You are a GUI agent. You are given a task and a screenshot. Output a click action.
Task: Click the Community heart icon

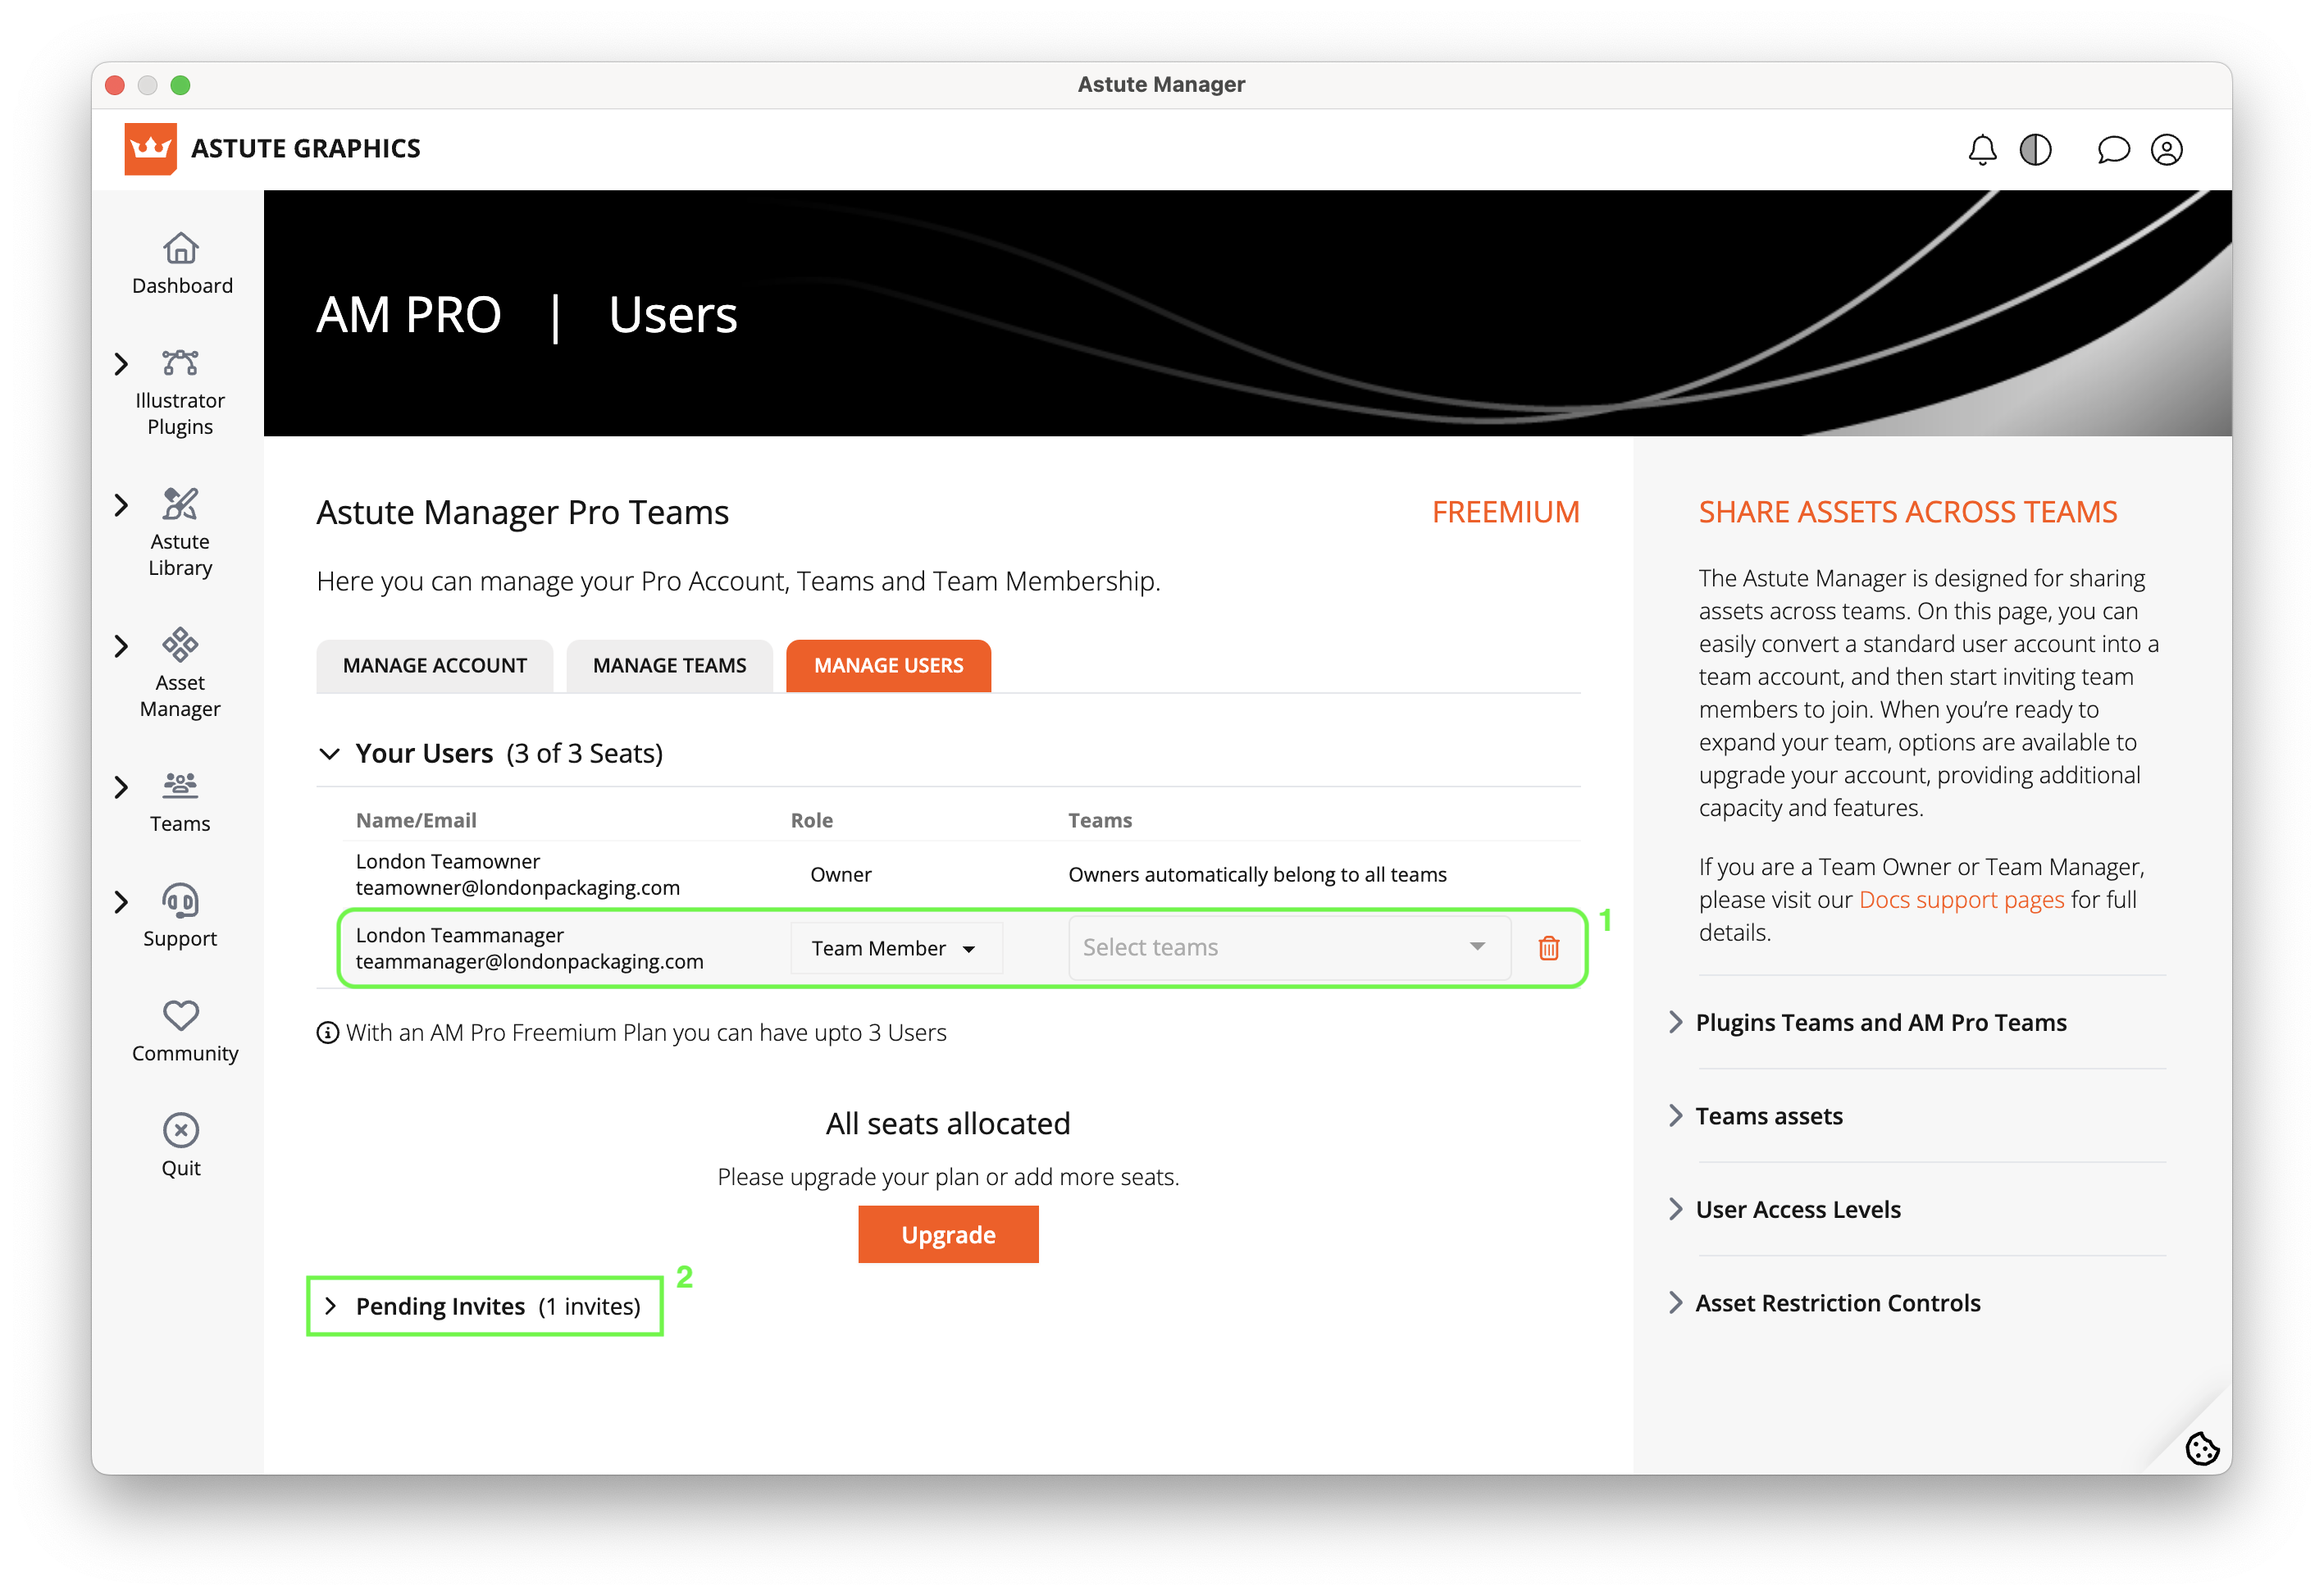coord(180,1016)
